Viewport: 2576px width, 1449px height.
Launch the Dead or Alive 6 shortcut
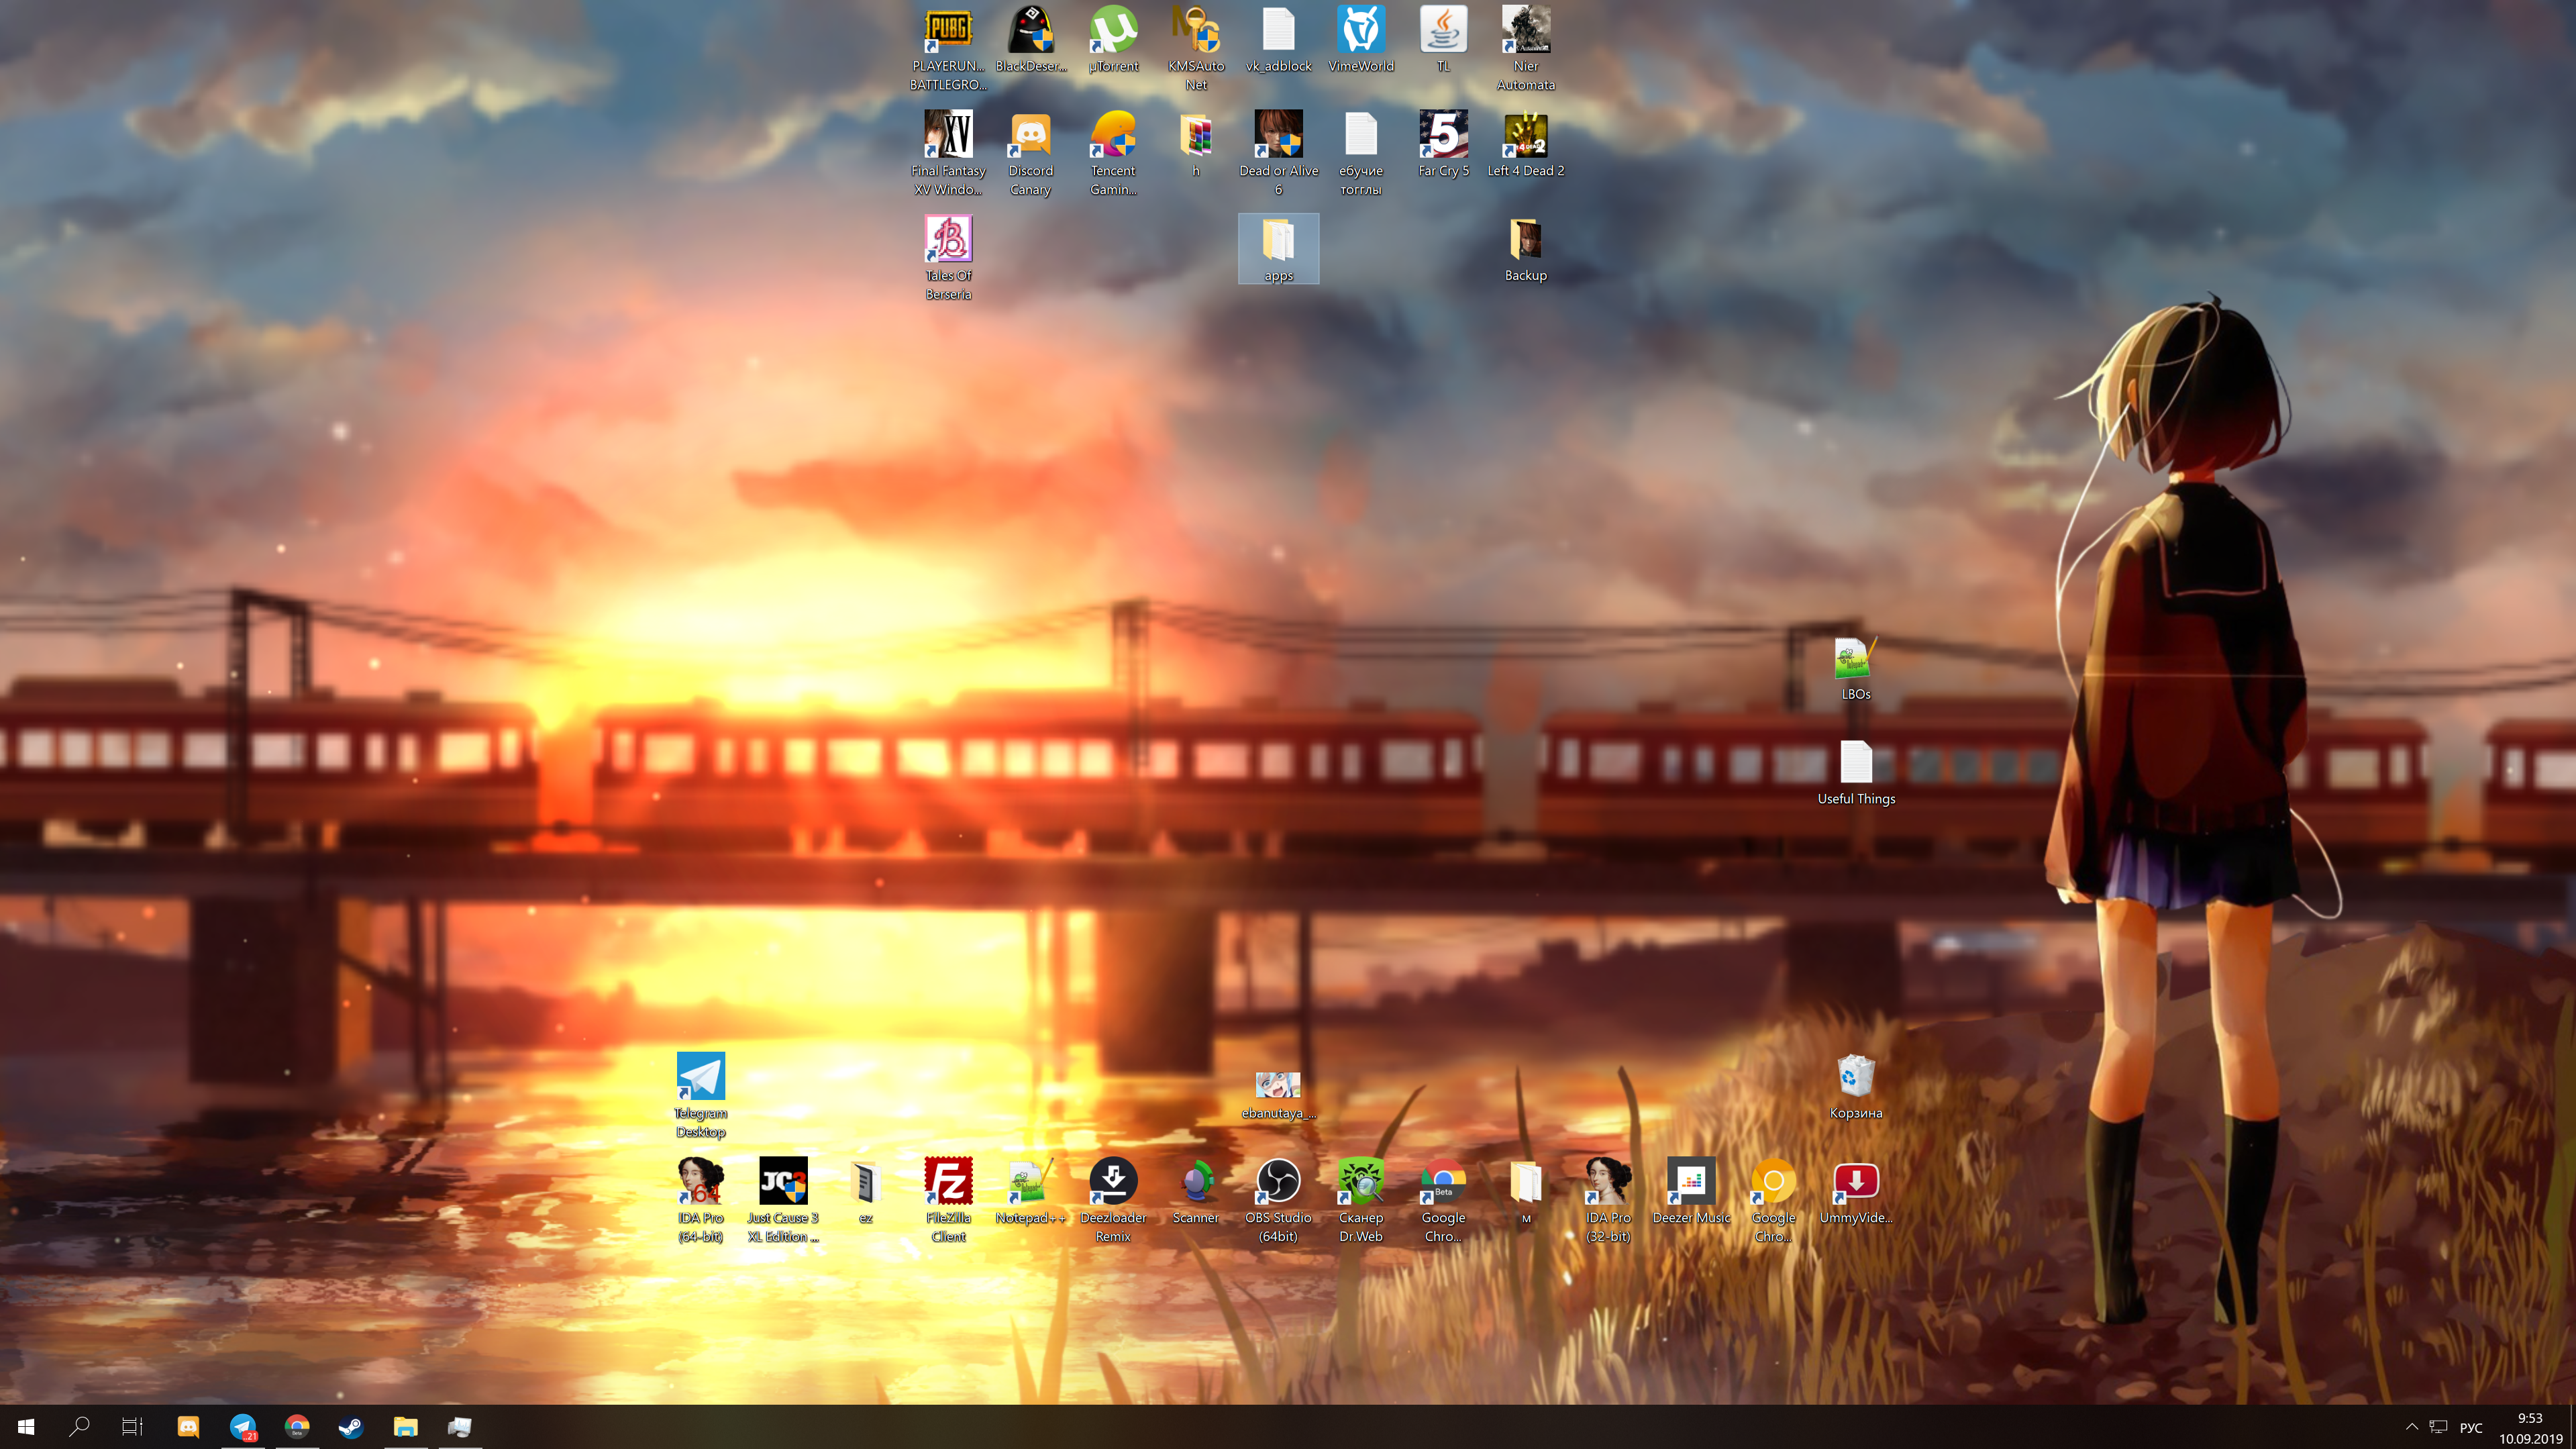[1278, 153]
